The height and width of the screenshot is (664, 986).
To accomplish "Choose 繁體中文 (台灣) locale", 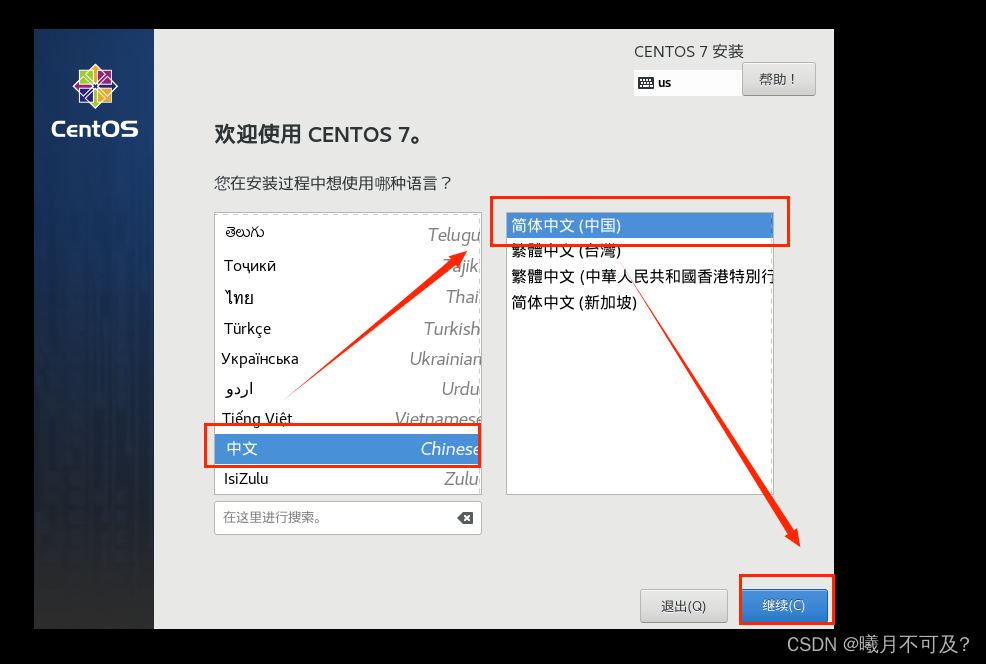I will pyautogui.click(x=640, y=251).
